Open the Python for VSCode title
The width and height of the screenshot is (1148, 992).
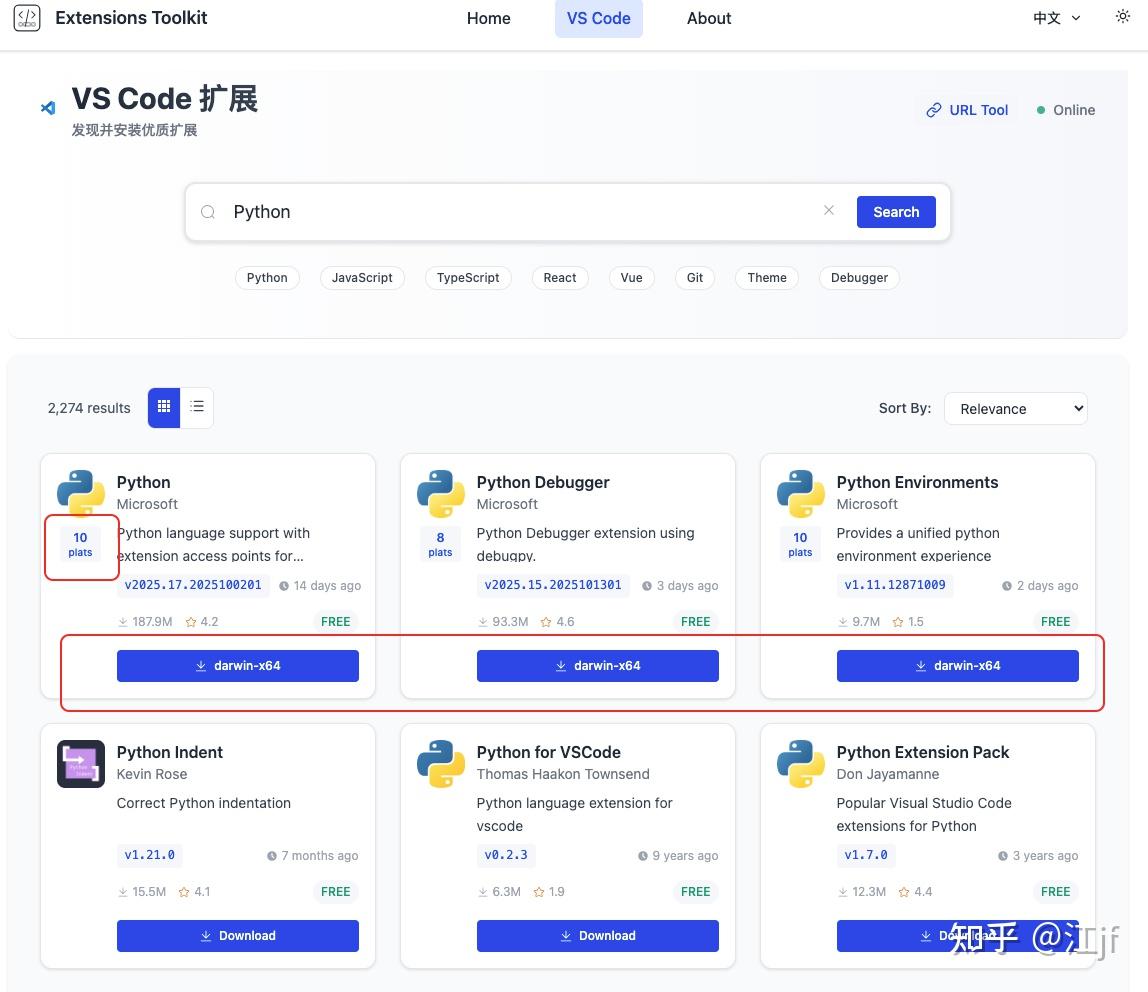tap(548, 752)
